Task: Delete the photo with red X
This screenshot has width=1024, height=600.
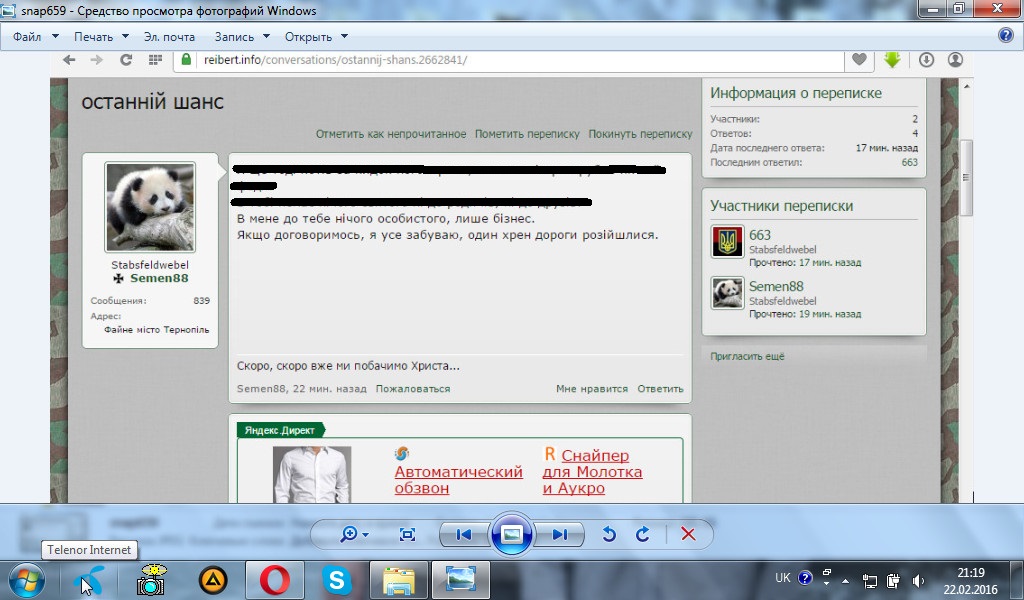Action: [x=688, y=535]
